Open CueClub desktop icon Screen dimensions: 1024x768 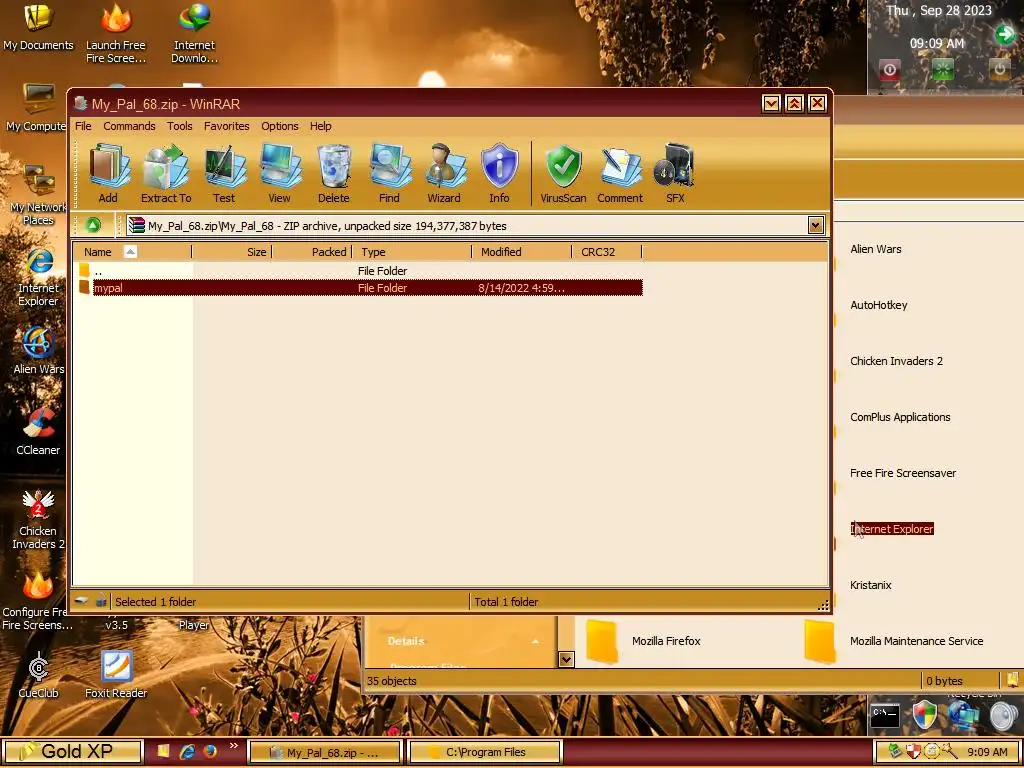38,675
